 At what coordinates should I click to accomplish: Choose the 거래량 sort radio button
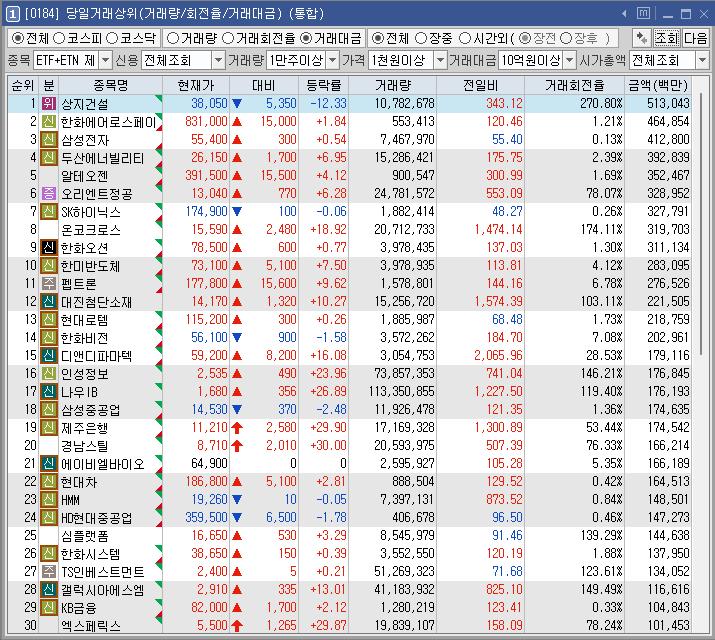173,38
